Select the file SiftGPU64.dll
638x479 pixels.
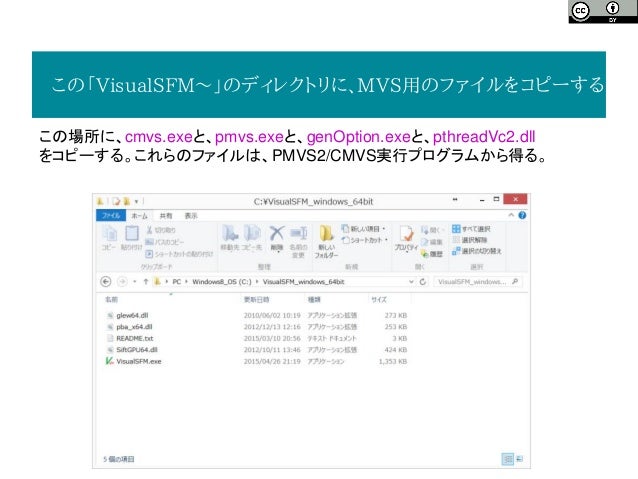click(x=137, y=350)
